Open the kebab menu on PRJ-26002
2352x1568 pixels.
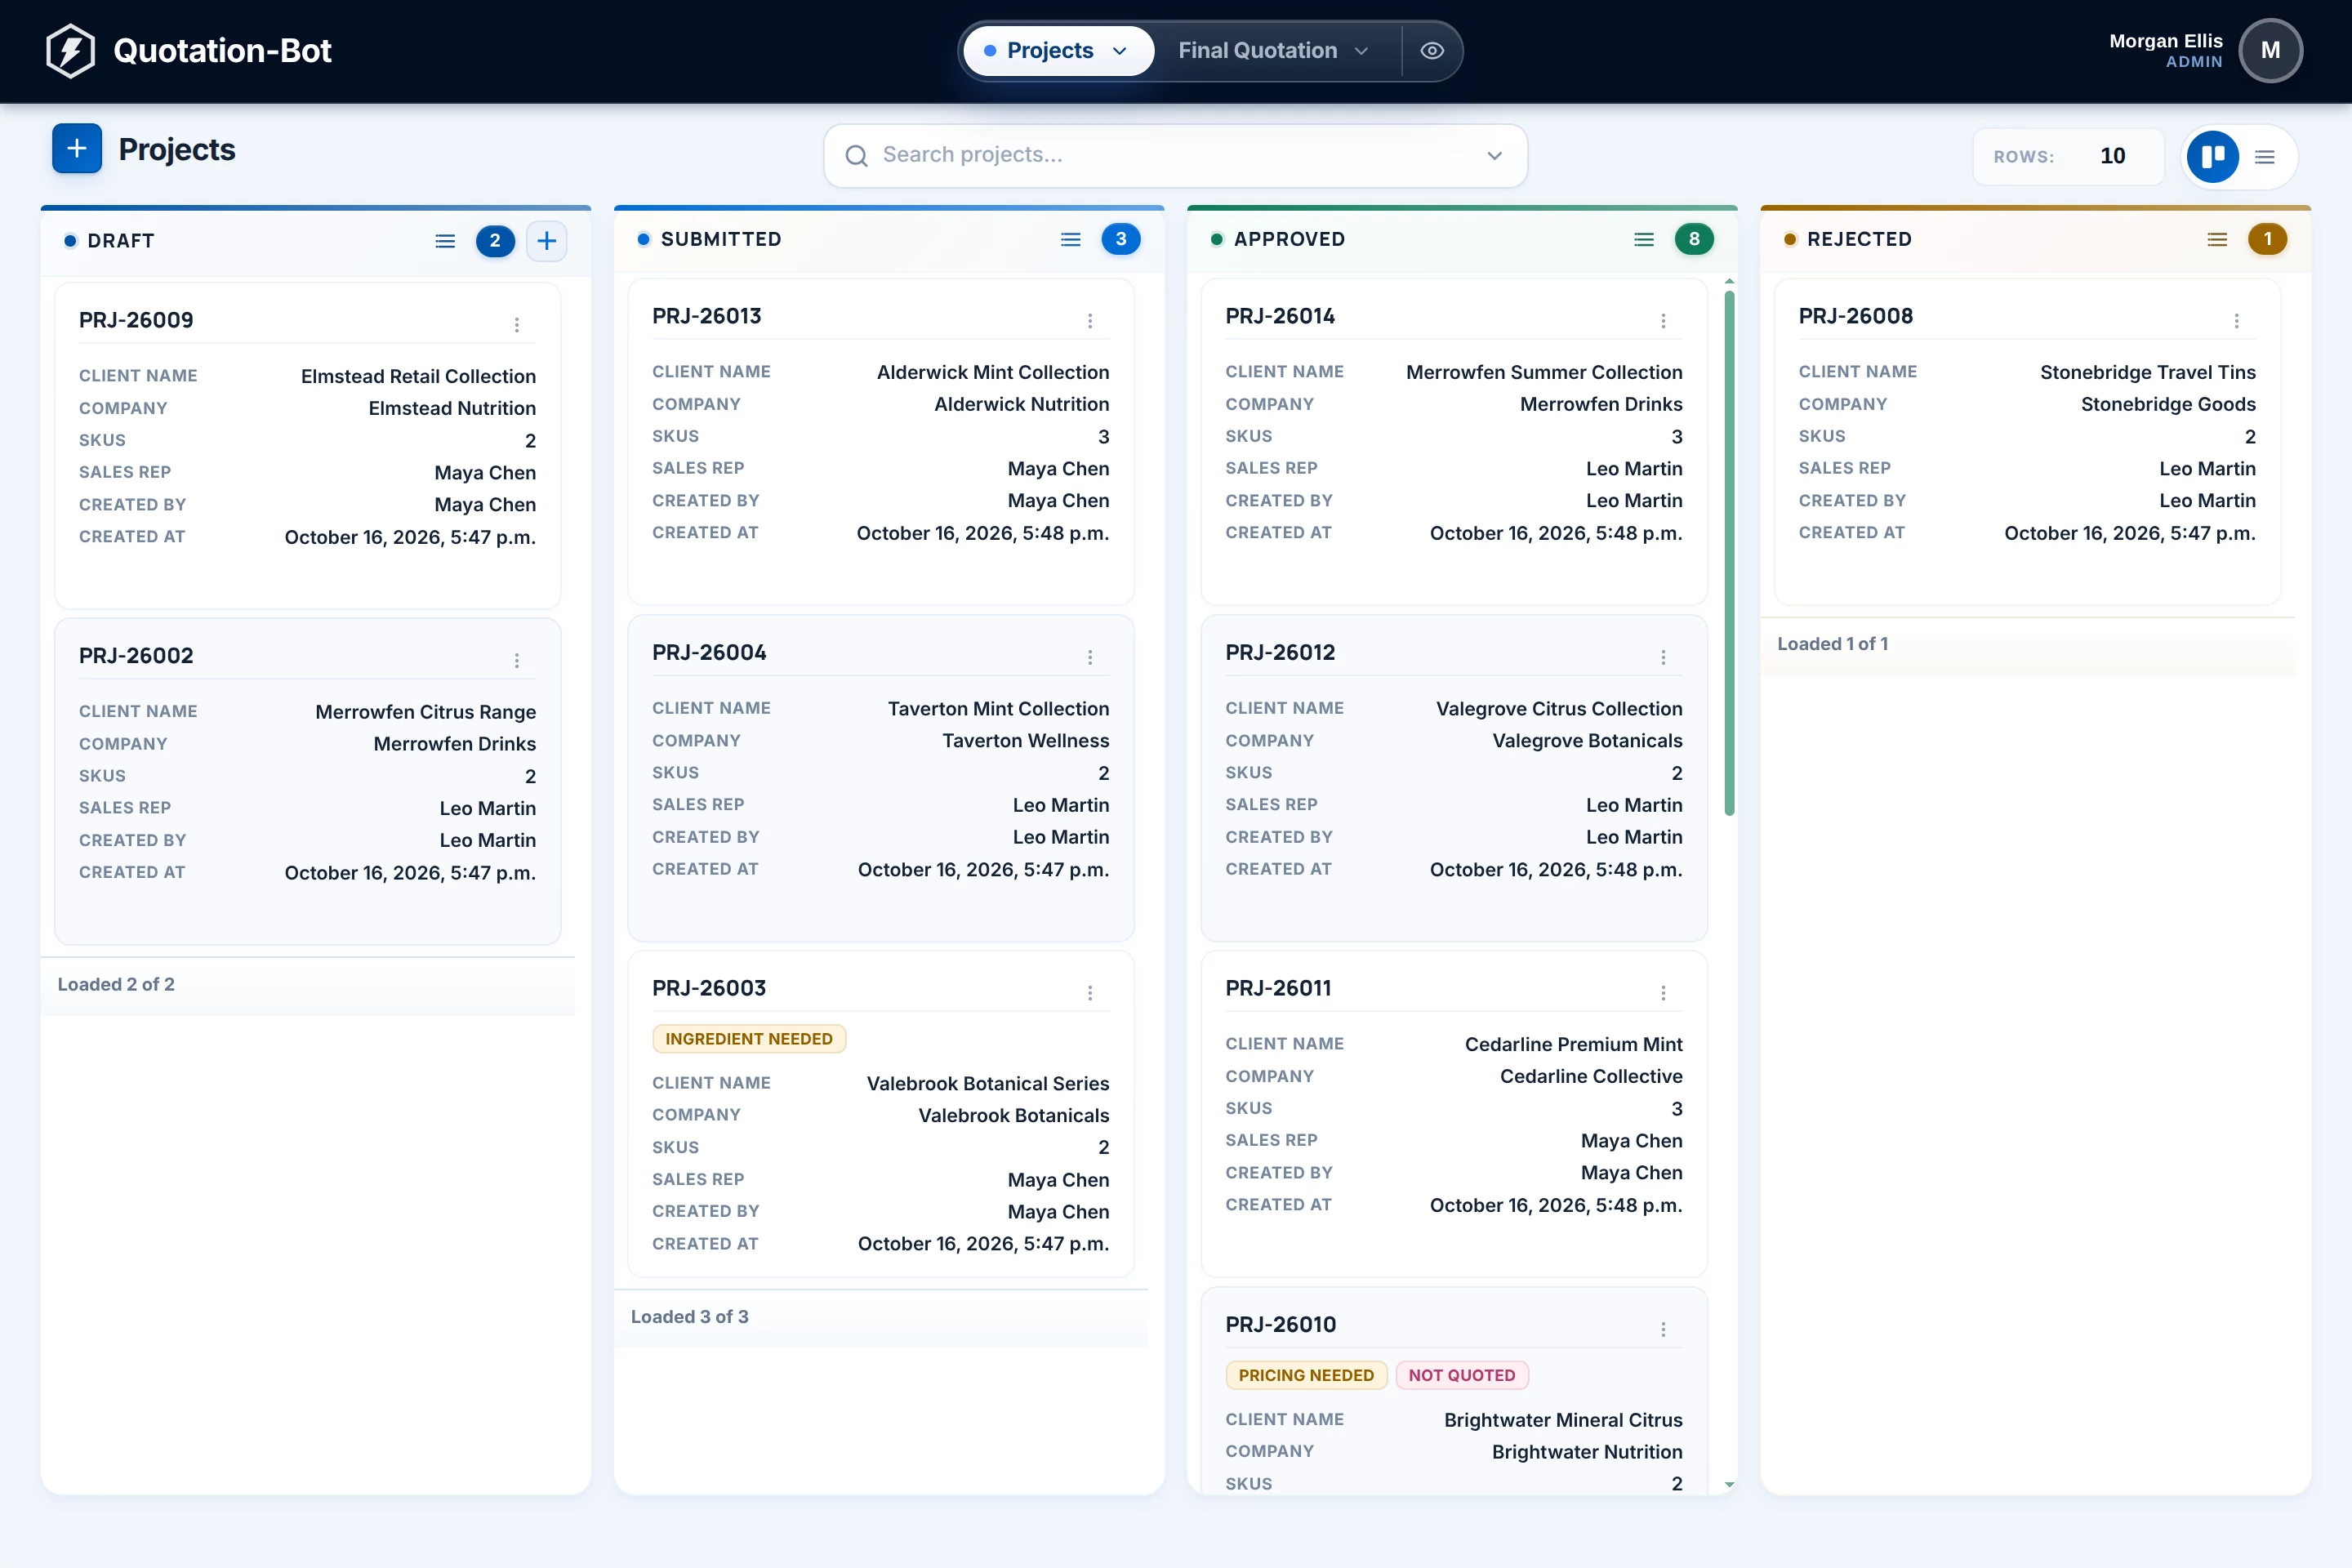coord(517,660)
